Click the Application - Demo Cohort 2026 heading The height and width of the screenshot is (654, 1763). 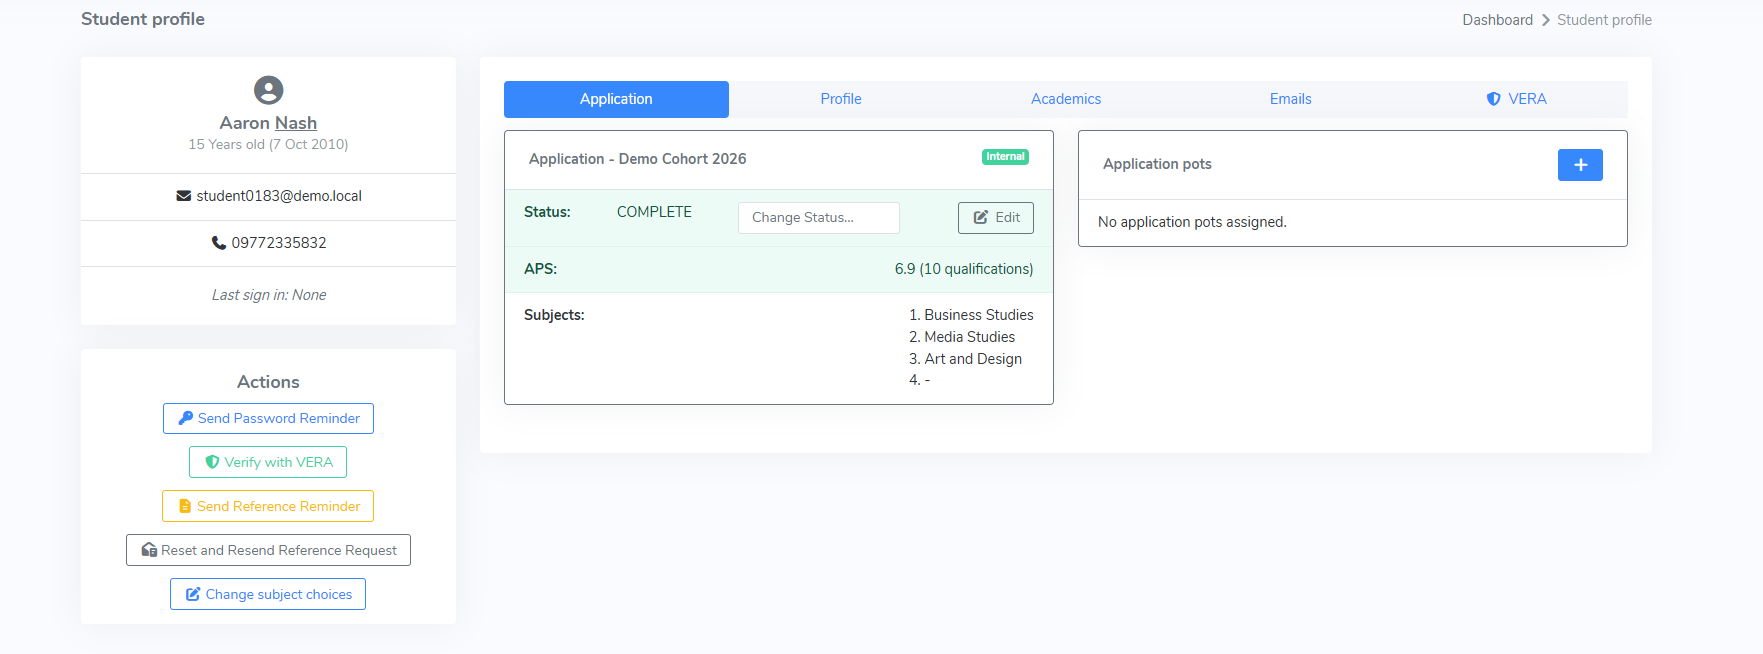click(638, 159)
